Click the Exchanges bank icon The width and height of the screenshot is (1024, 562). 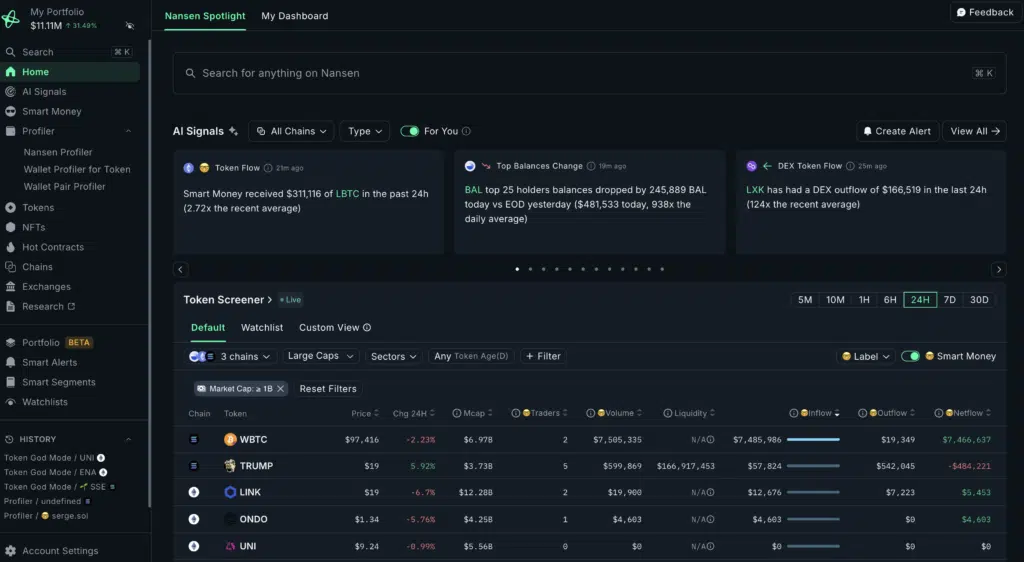pos(10,287)
